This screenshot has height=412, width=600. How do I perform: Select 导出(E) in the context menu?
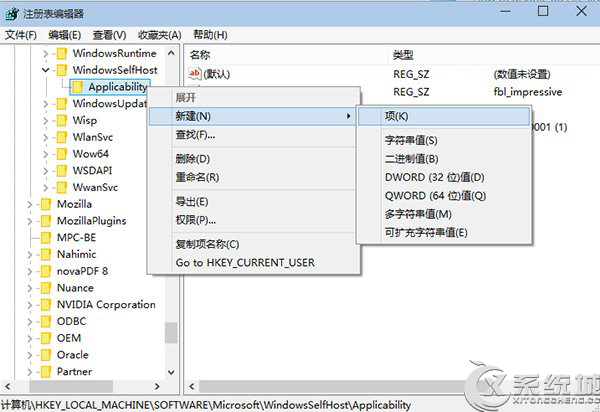point(254,202)
